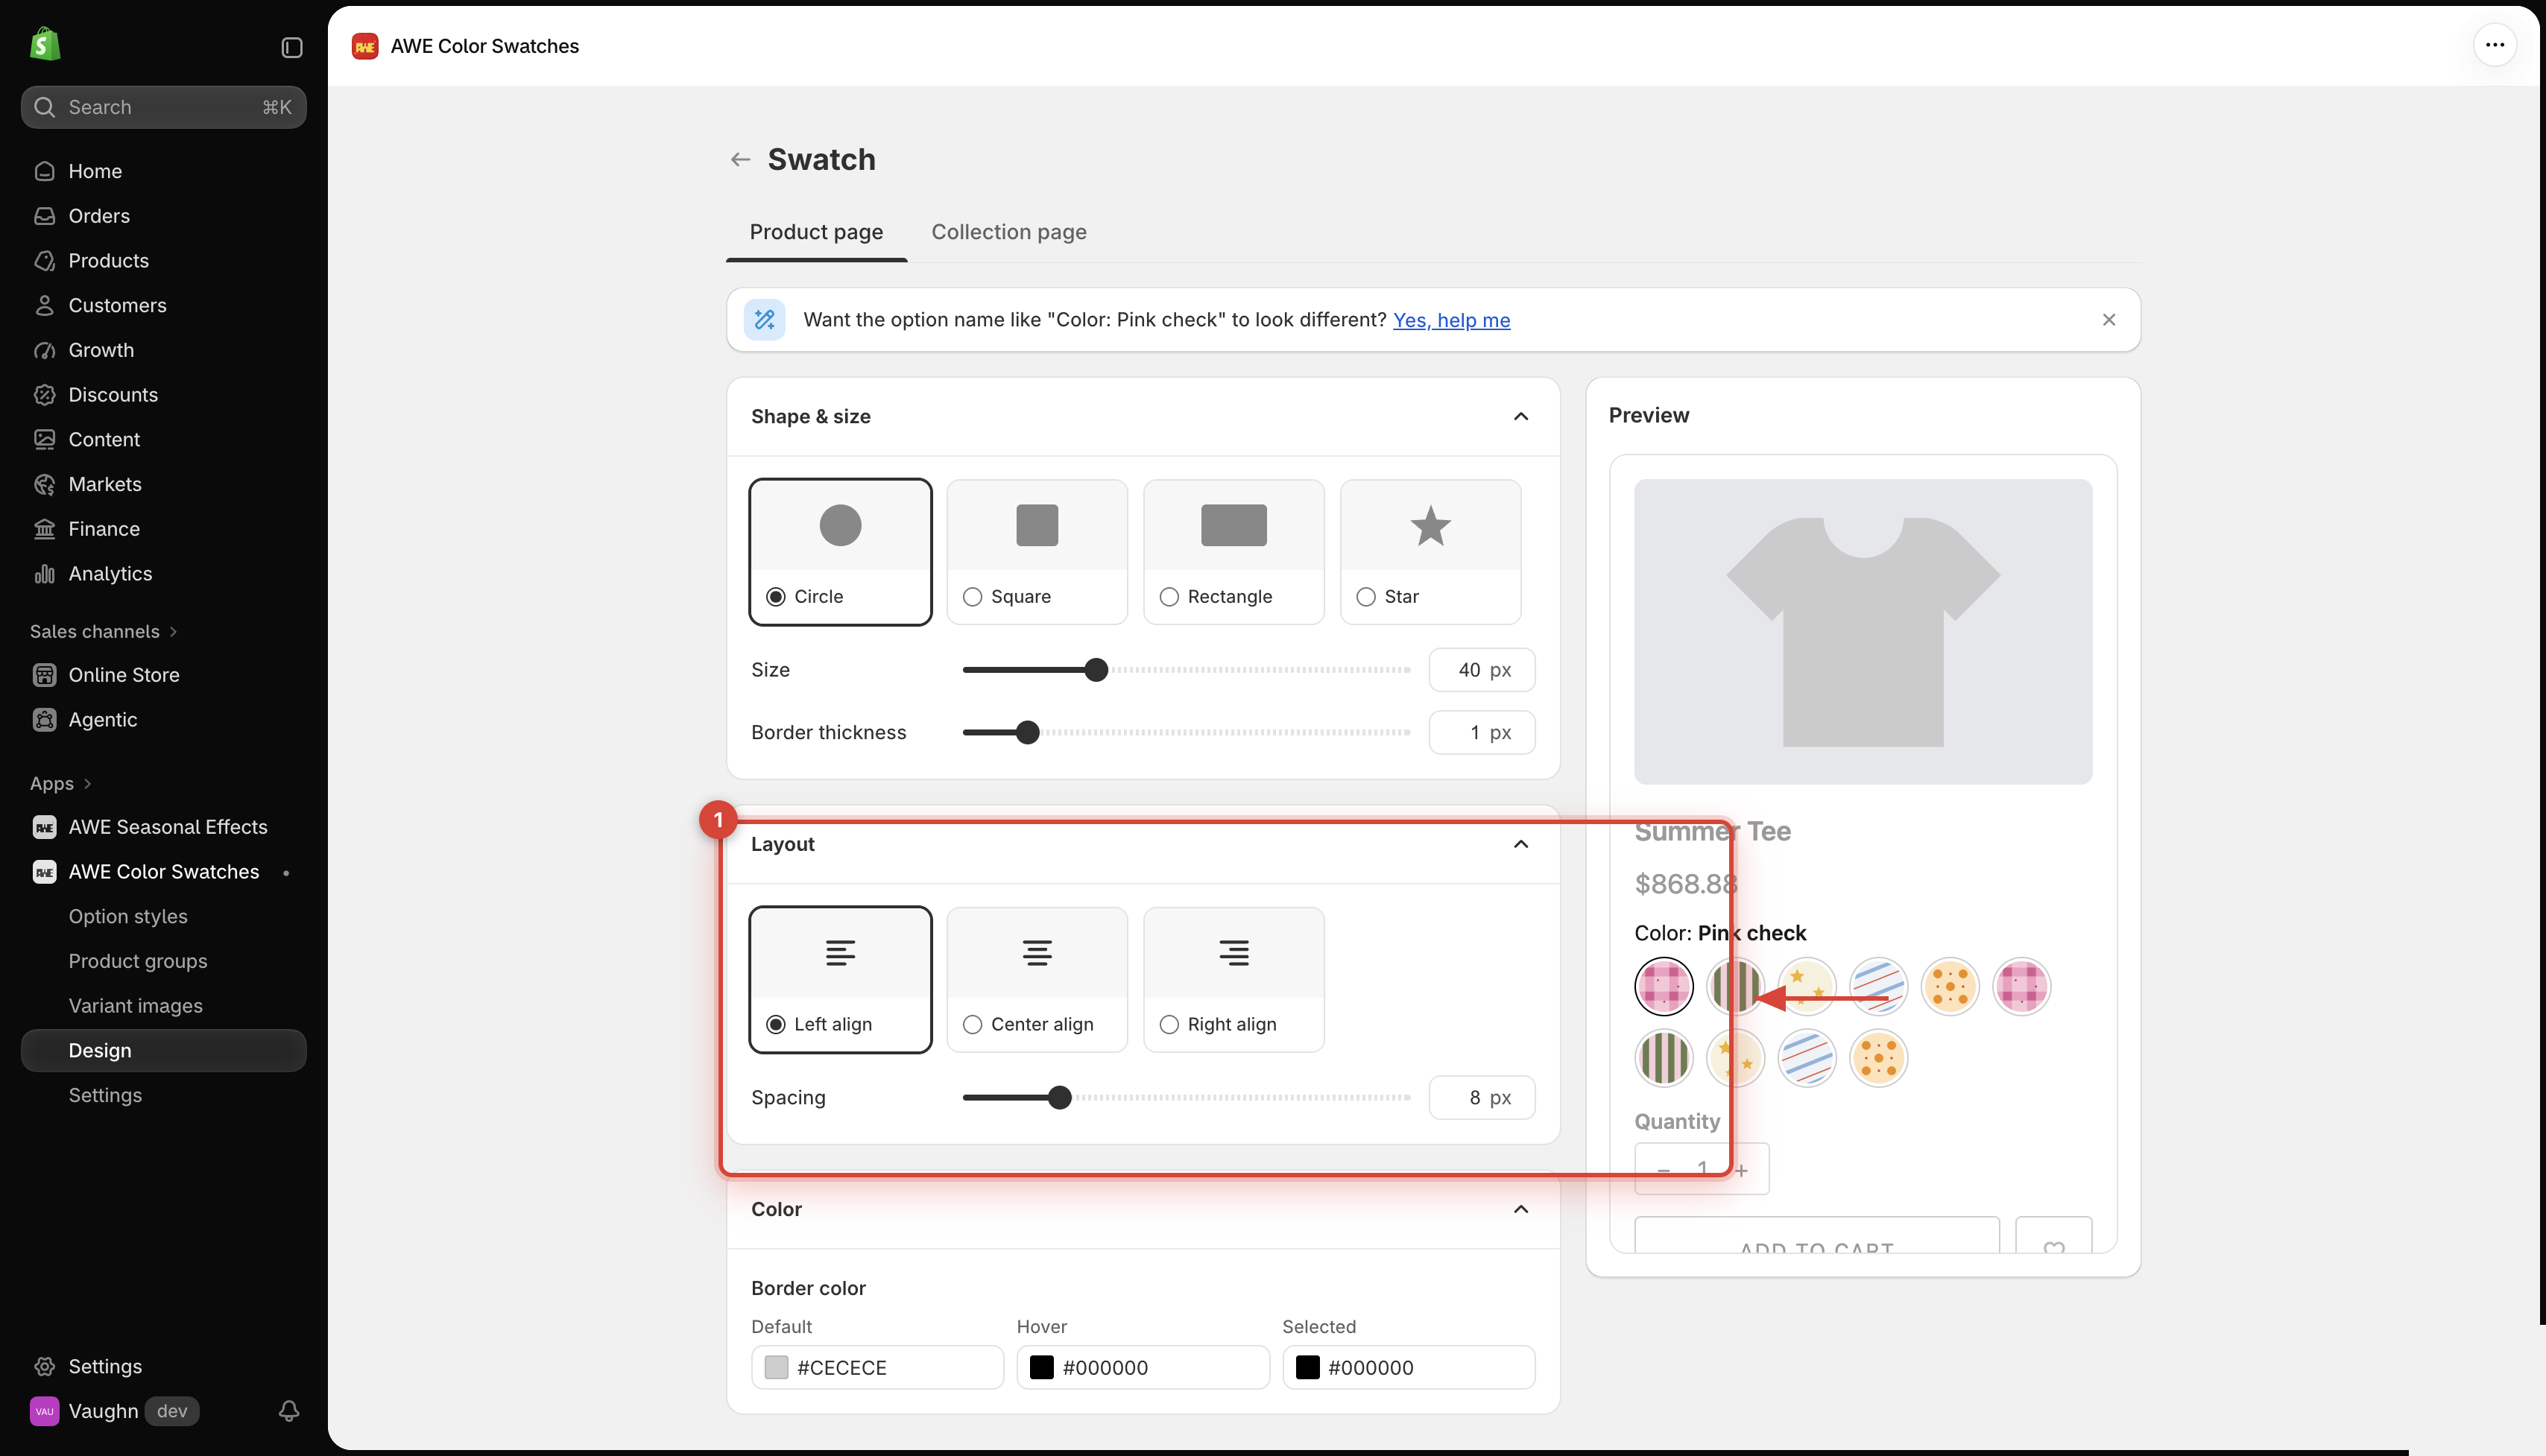Open the three-dot app menu
This screenshot has width=2546, height=1456.
[2494, 45]
